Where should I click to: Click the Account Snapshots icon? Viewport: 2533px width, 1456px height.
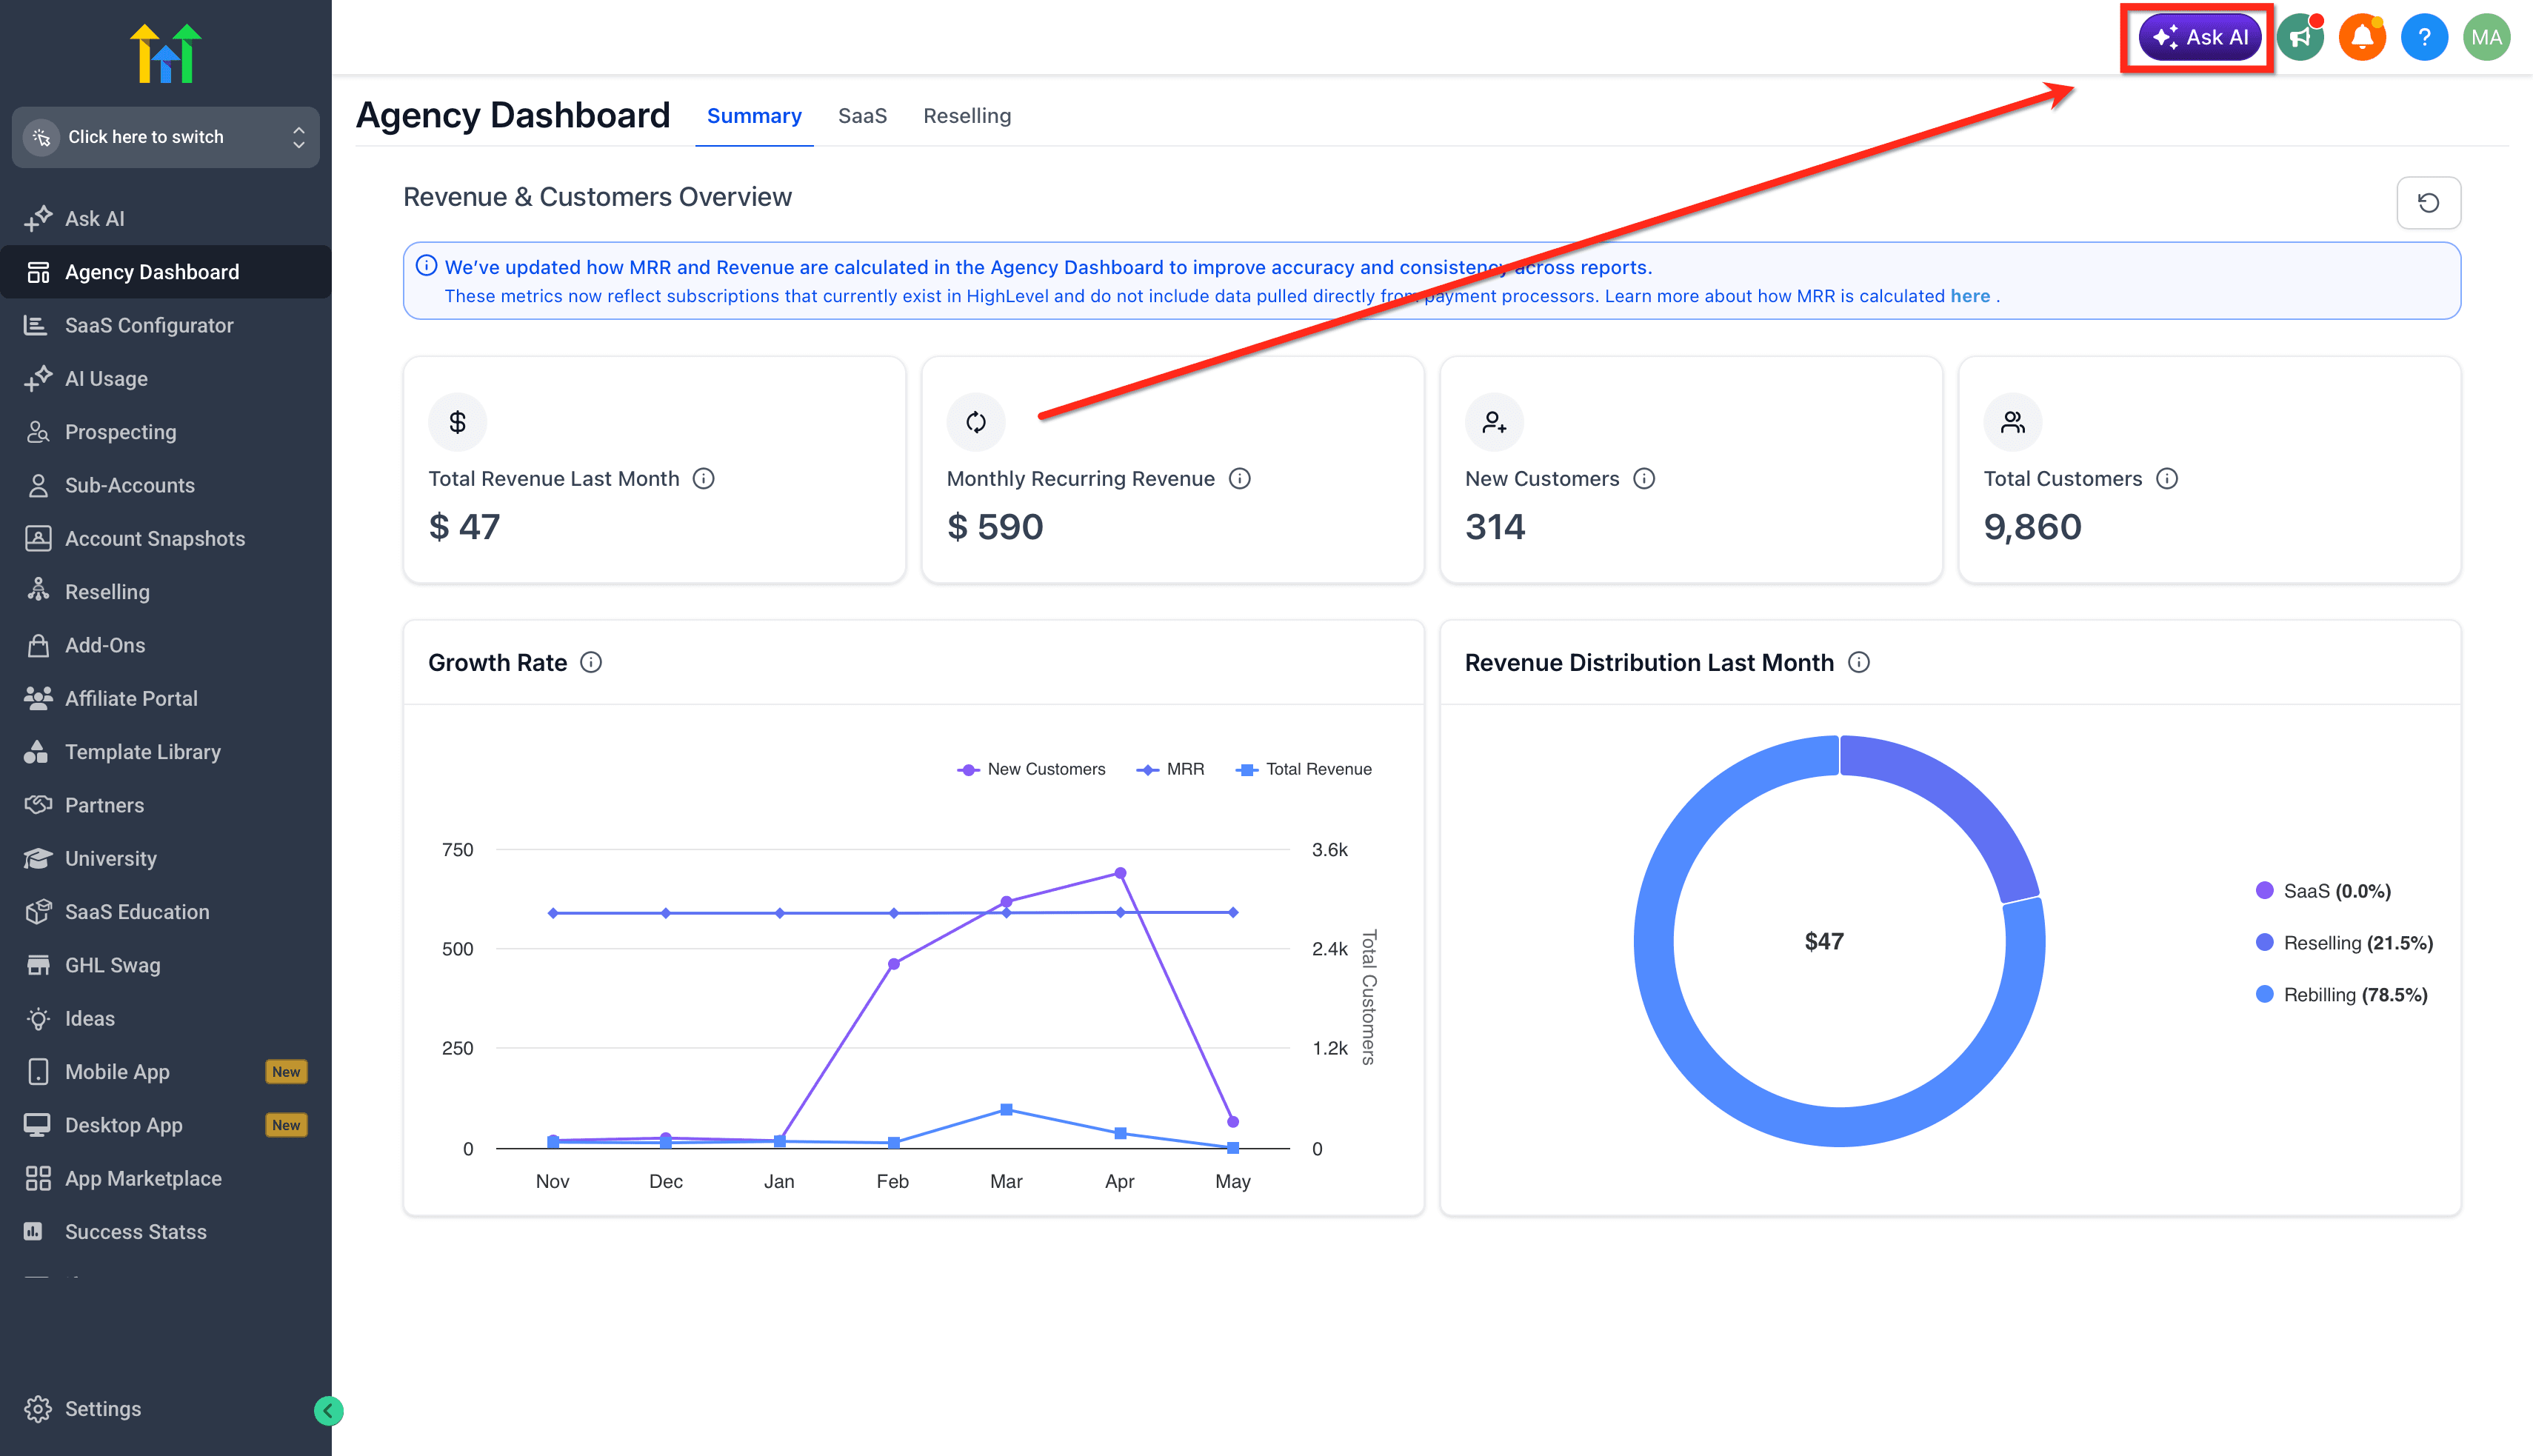(38, 538)
